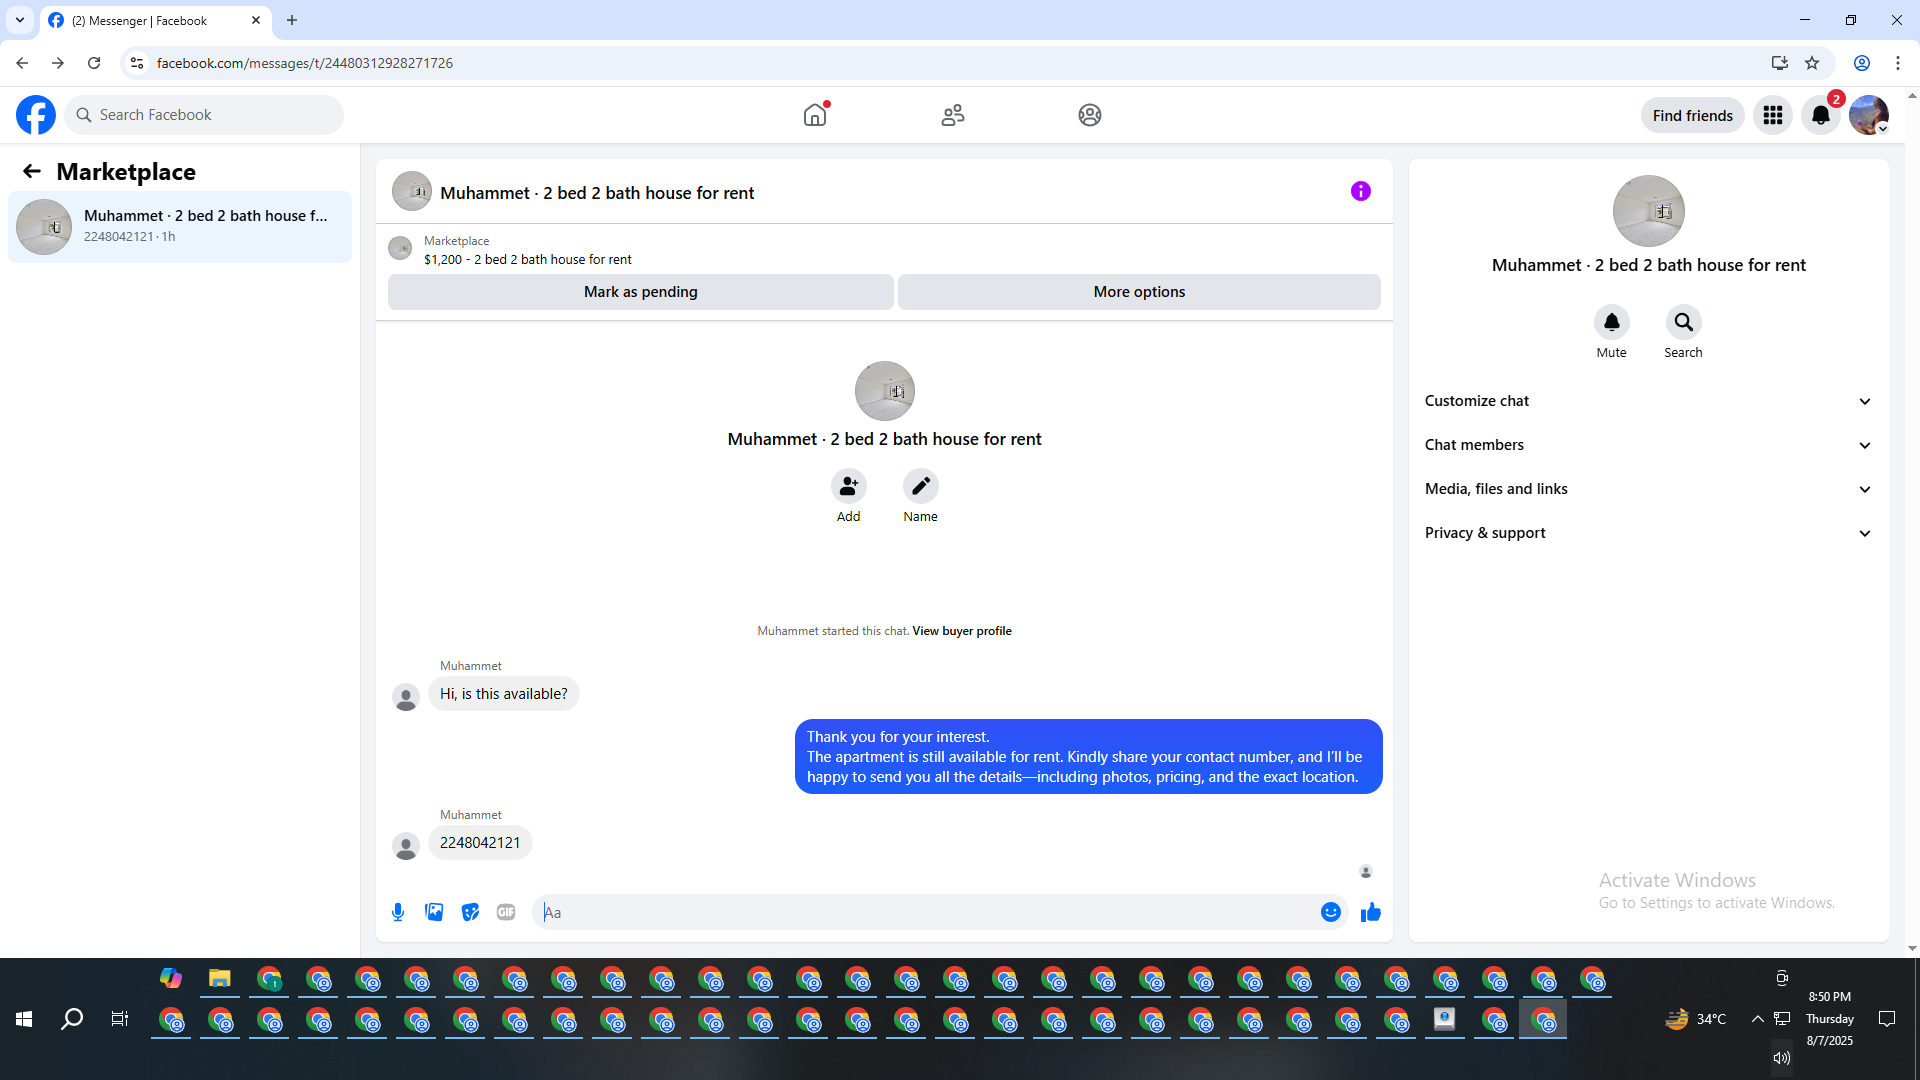This screenshot has width=1920, height=1080.
Task: Click the Facebook logo
Action: pyautogui.click(x=36, y=115)
